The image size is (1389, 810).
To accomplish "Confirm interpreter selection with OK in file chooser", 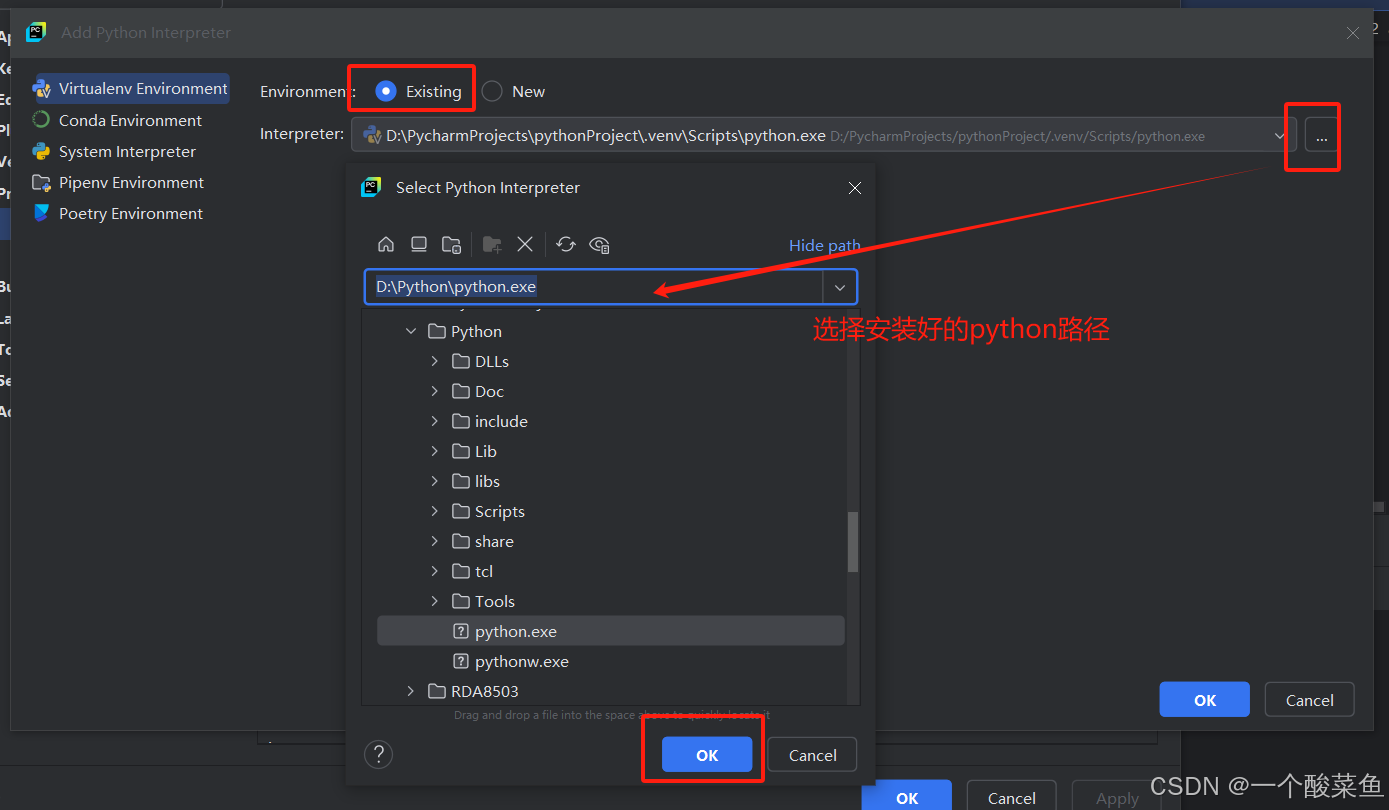I will pos(707,755).
